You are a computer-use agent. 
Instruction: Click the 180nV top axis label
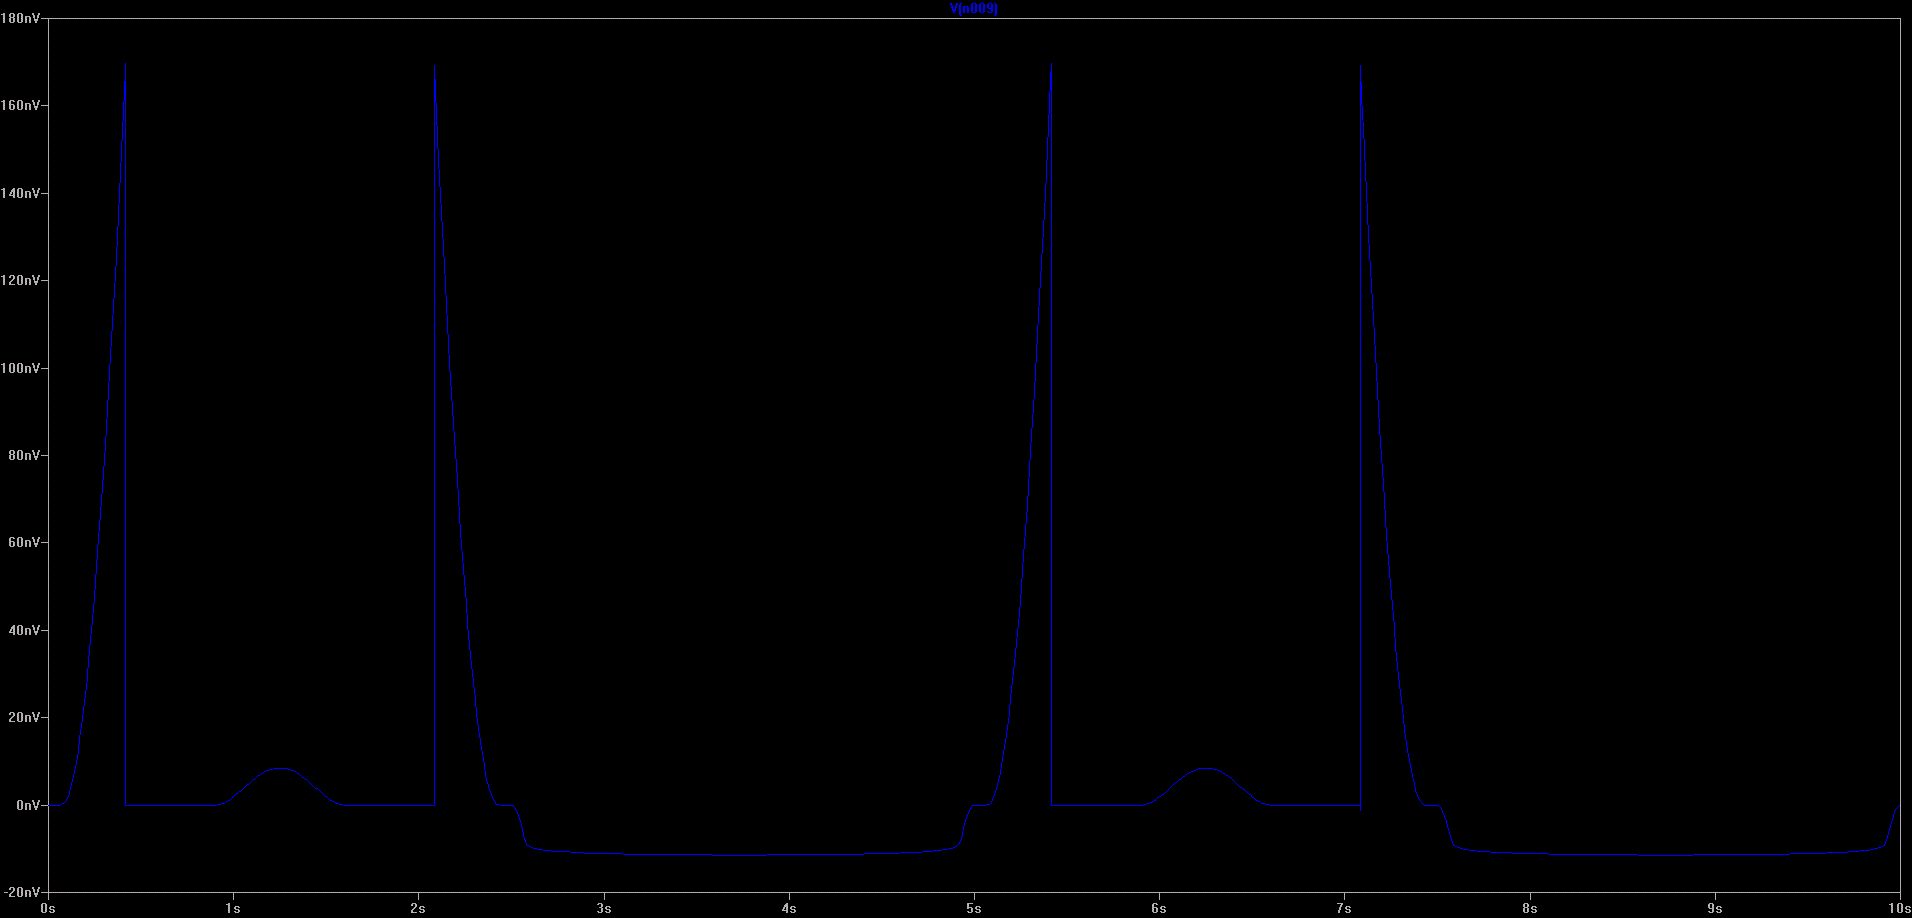(x=21, y=18)
